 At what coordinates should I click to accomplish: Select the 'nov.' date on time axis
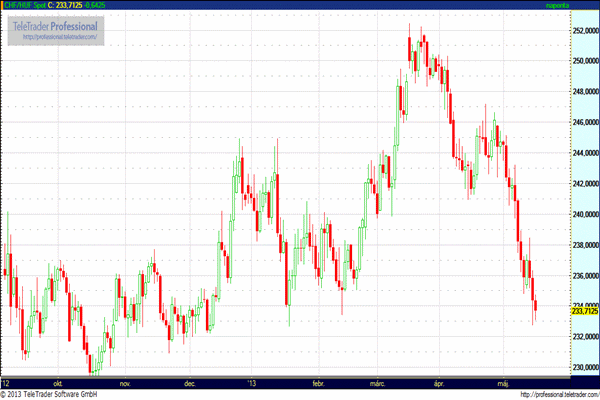125,382
